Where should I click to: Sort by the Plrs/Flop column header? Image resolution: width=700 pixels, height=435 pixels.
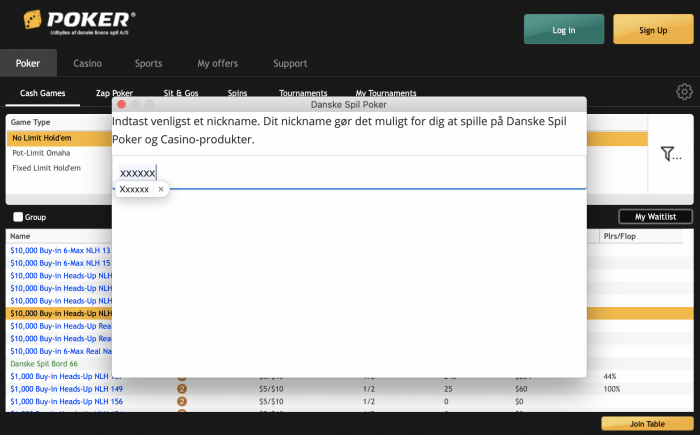620,236
